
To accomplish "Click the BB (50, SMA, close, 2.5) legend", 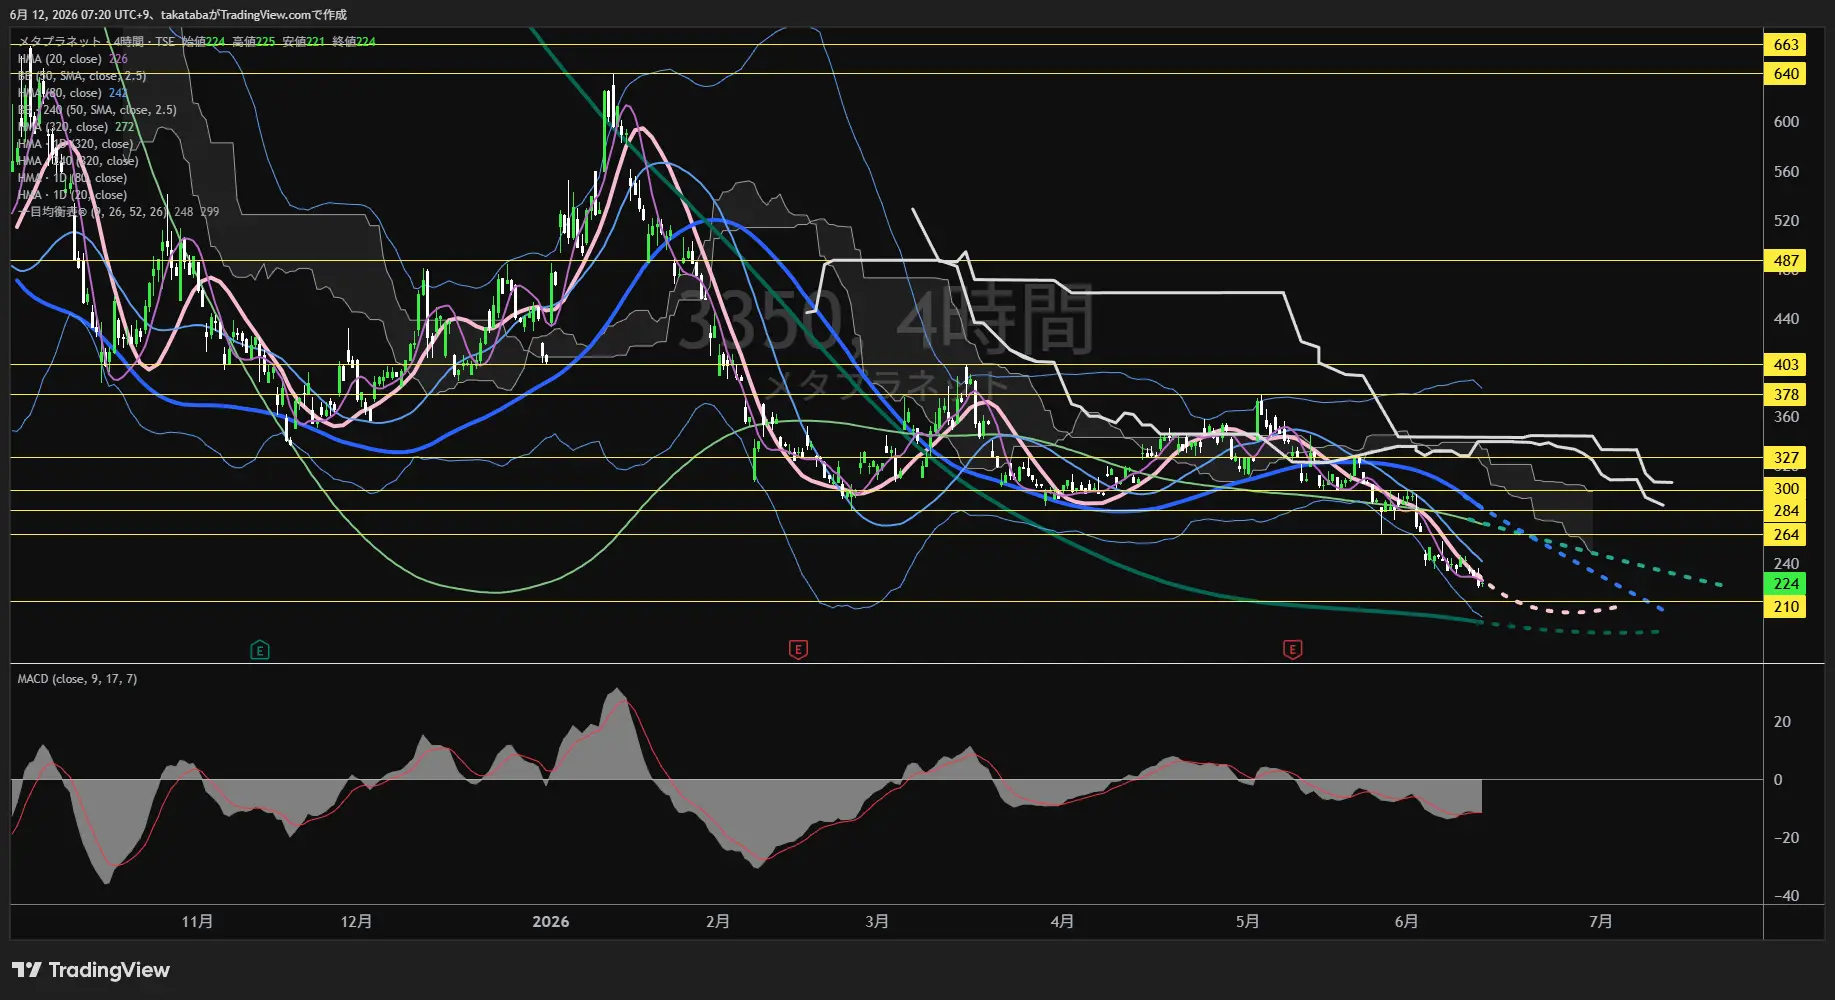I will (82, 76).
